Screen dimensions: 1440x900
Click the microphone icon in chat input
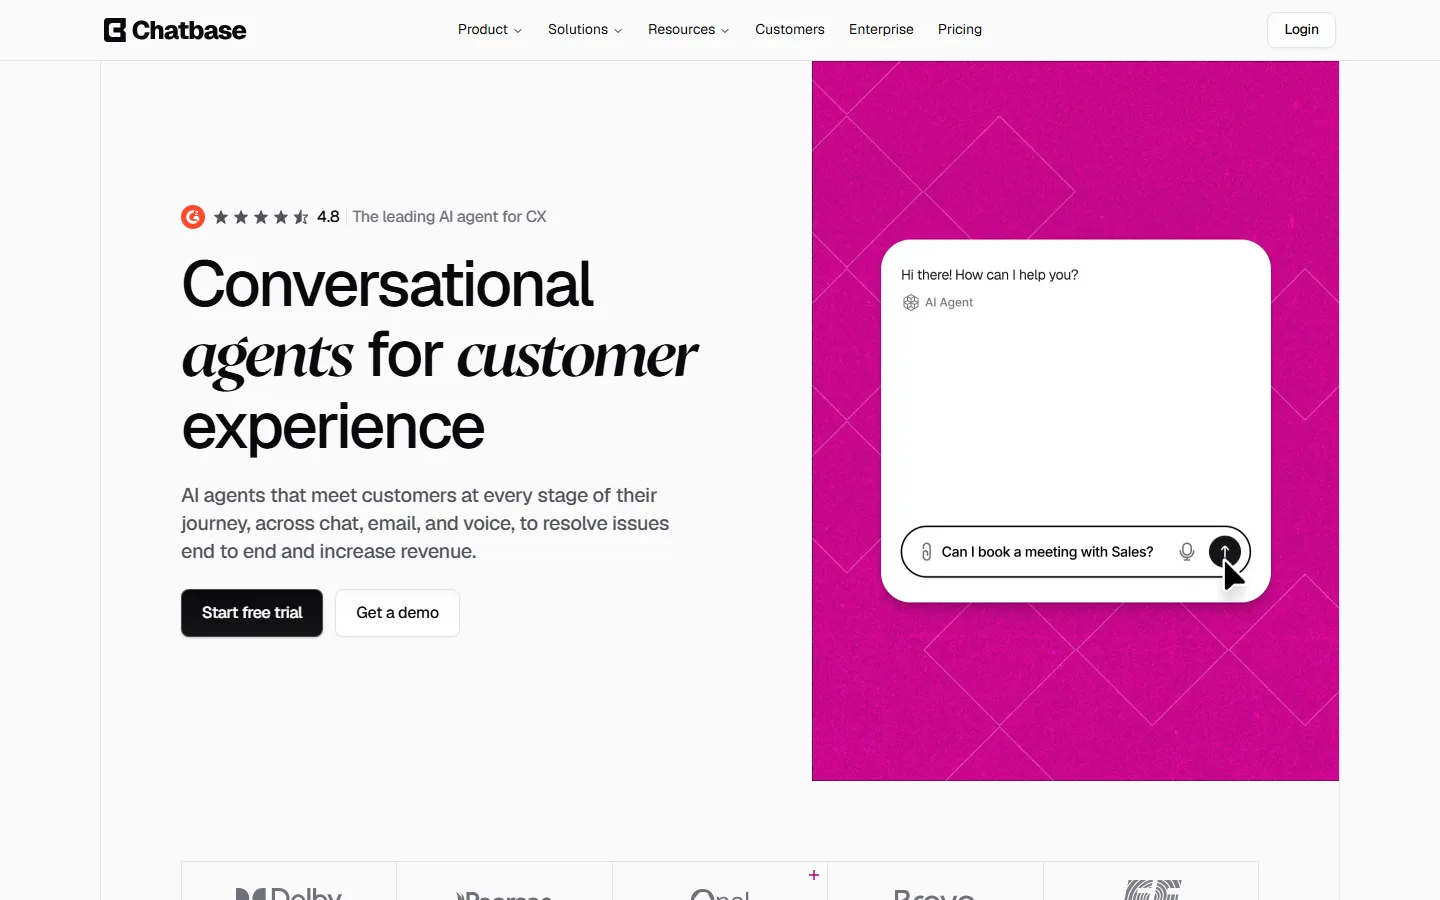pyautogui.click(x=1187, y=552)
